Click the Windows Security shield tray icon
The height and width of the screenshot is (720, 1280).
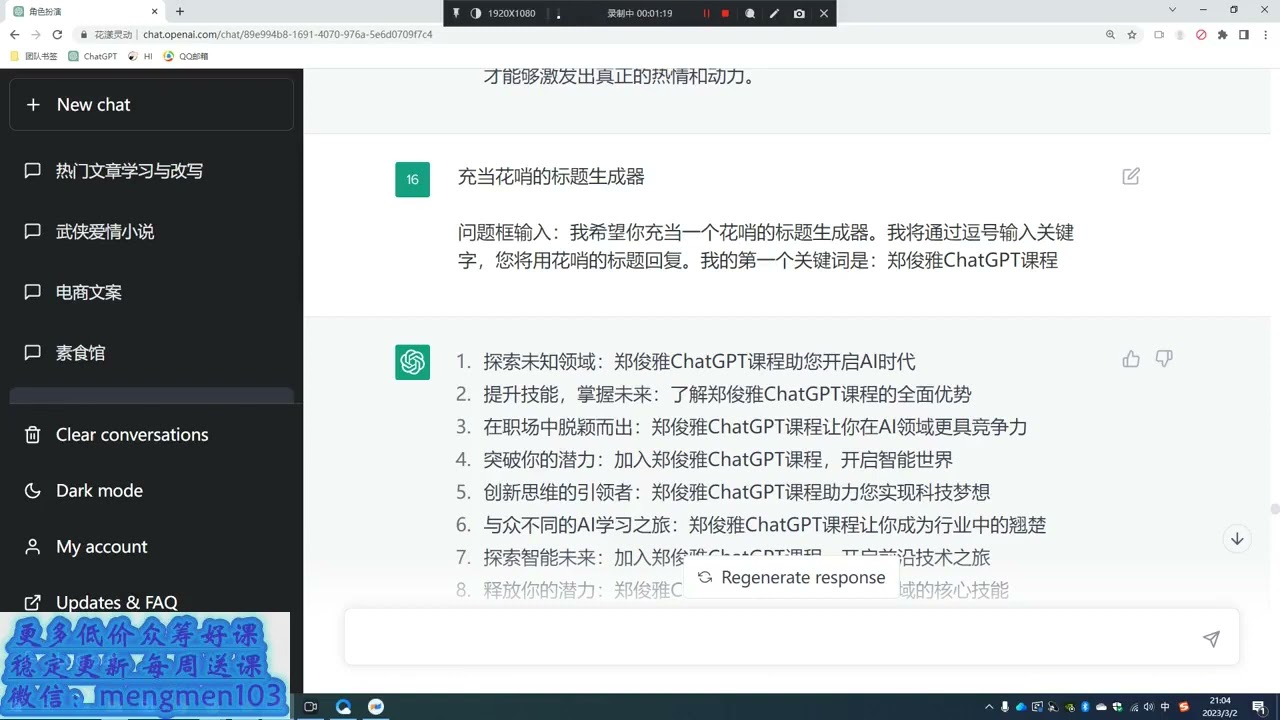pyautogui.click(x=1117, y=707)
